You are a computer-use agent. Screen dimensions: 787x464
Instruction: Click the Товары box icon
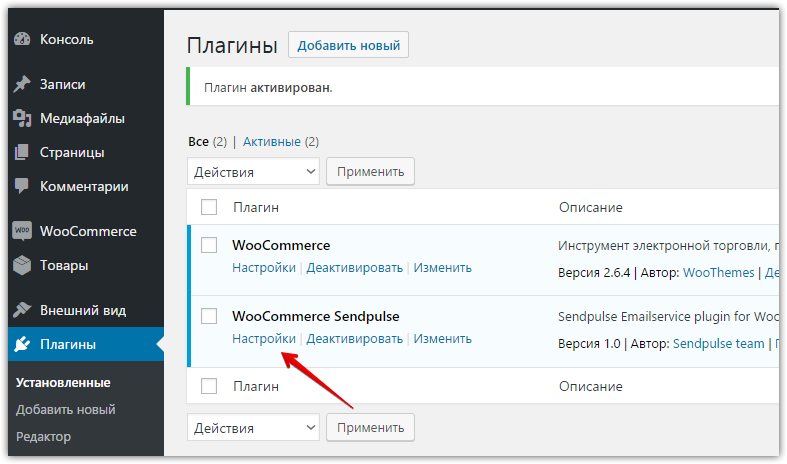[22, 265]
